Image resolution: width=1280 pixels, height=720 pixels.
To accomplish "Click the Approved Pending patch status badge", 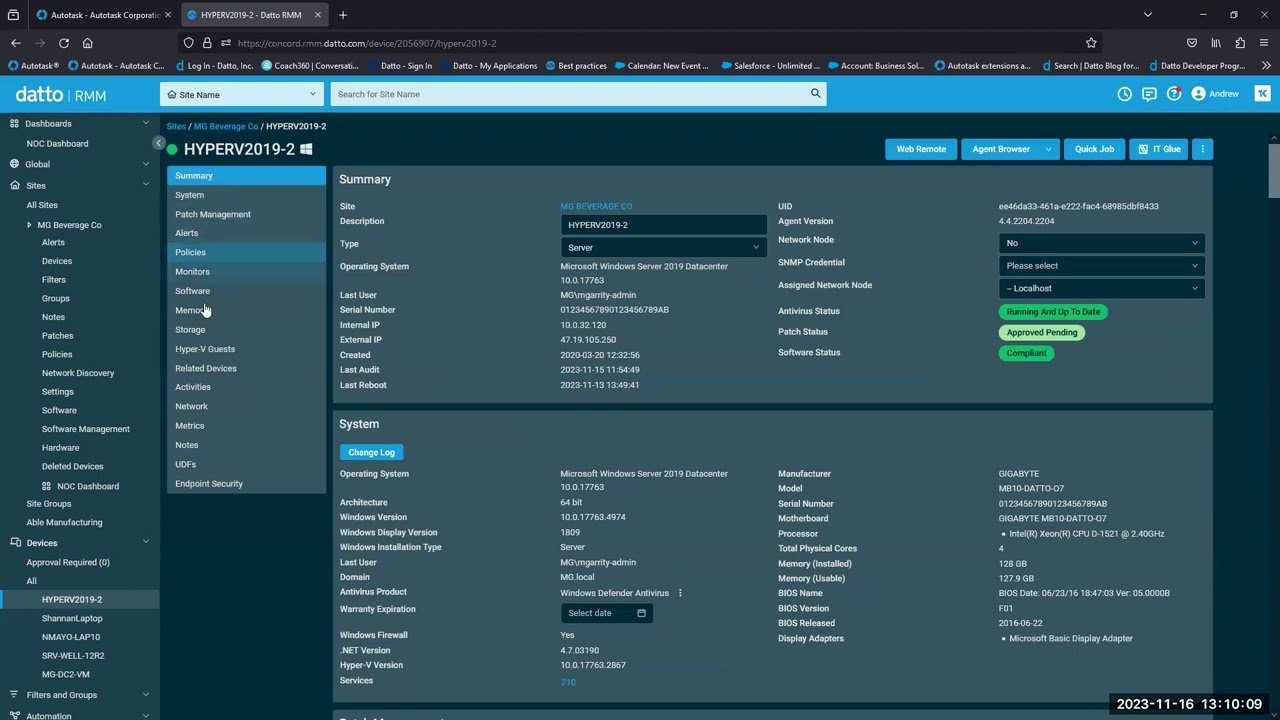I will click(1042, 332).
